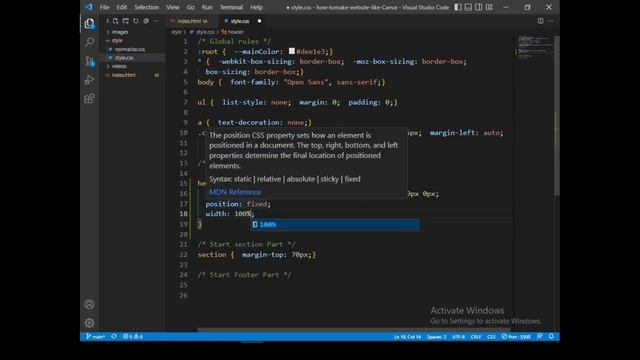Toggle Primary Side Bar layout icon
640x360 pixels.
(x=458, y=7)
